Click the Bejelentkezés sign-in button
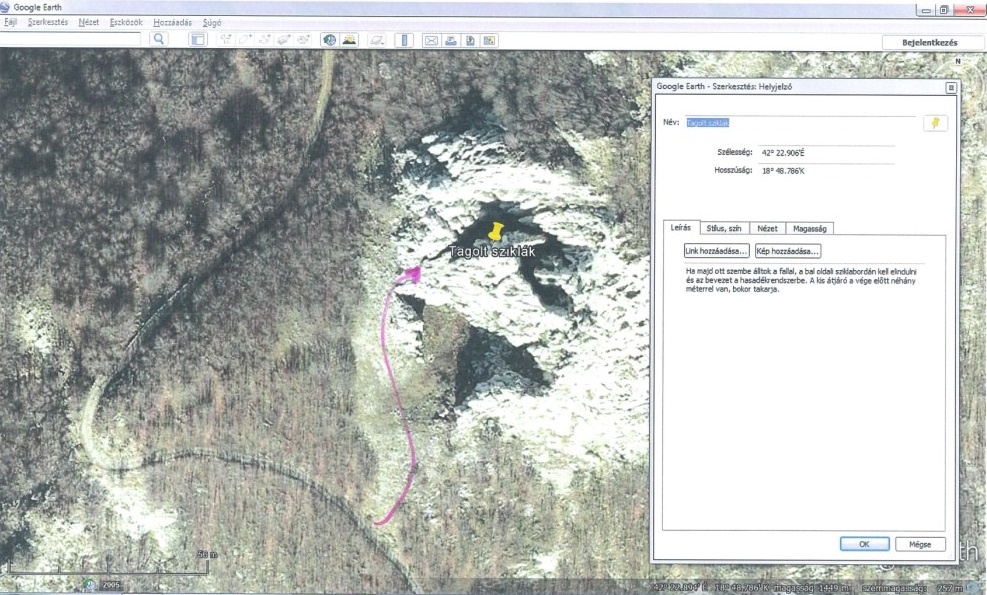 930,42
